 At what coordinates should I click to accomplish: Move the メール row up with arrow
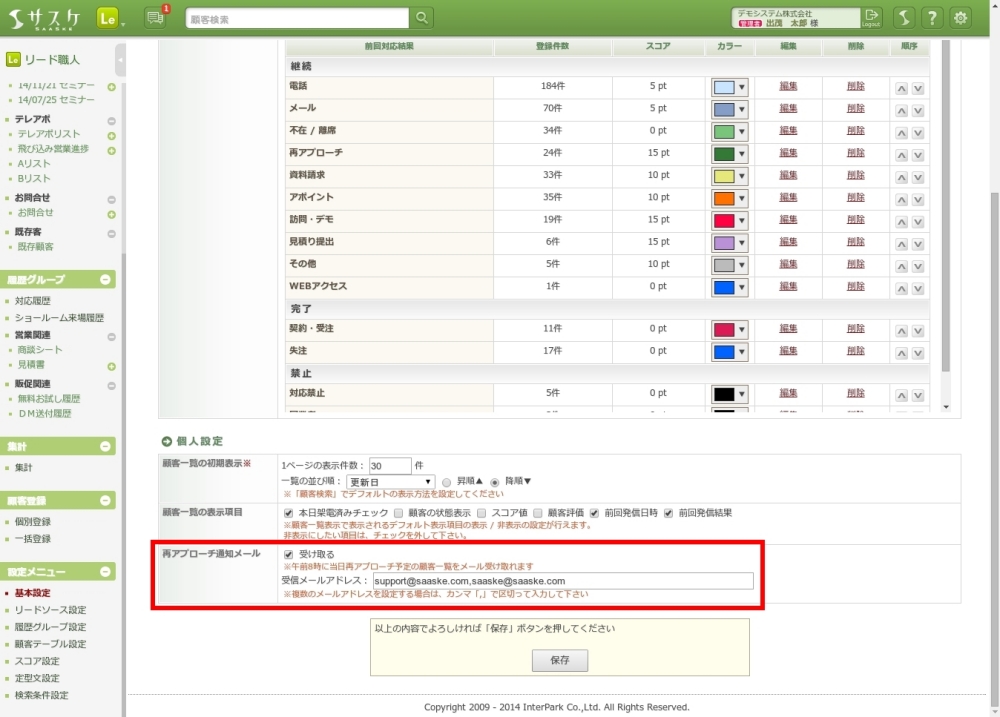point(901,109)
